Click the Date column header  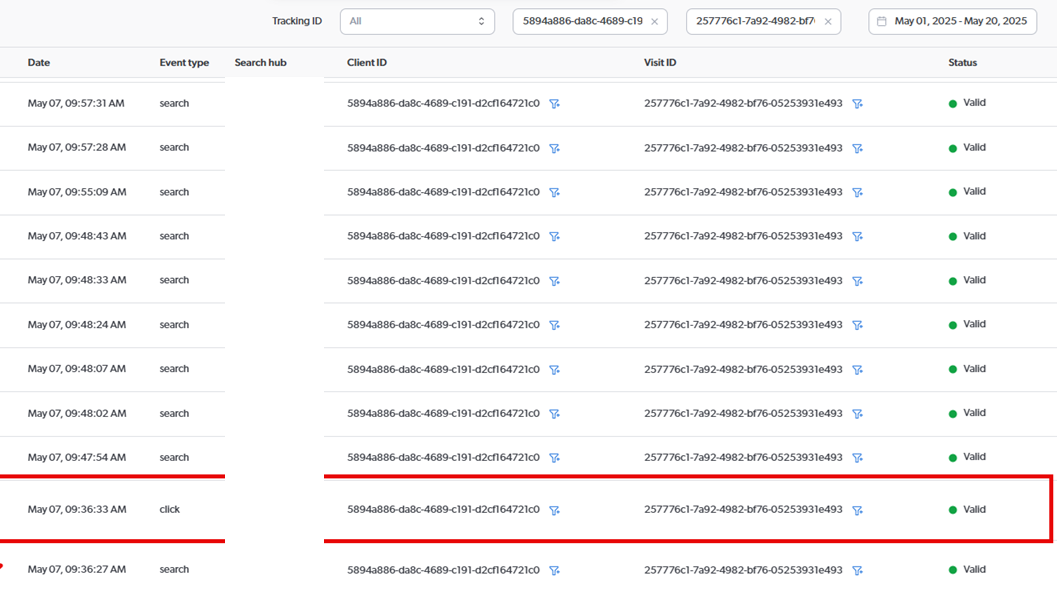[x=39, y=63]
